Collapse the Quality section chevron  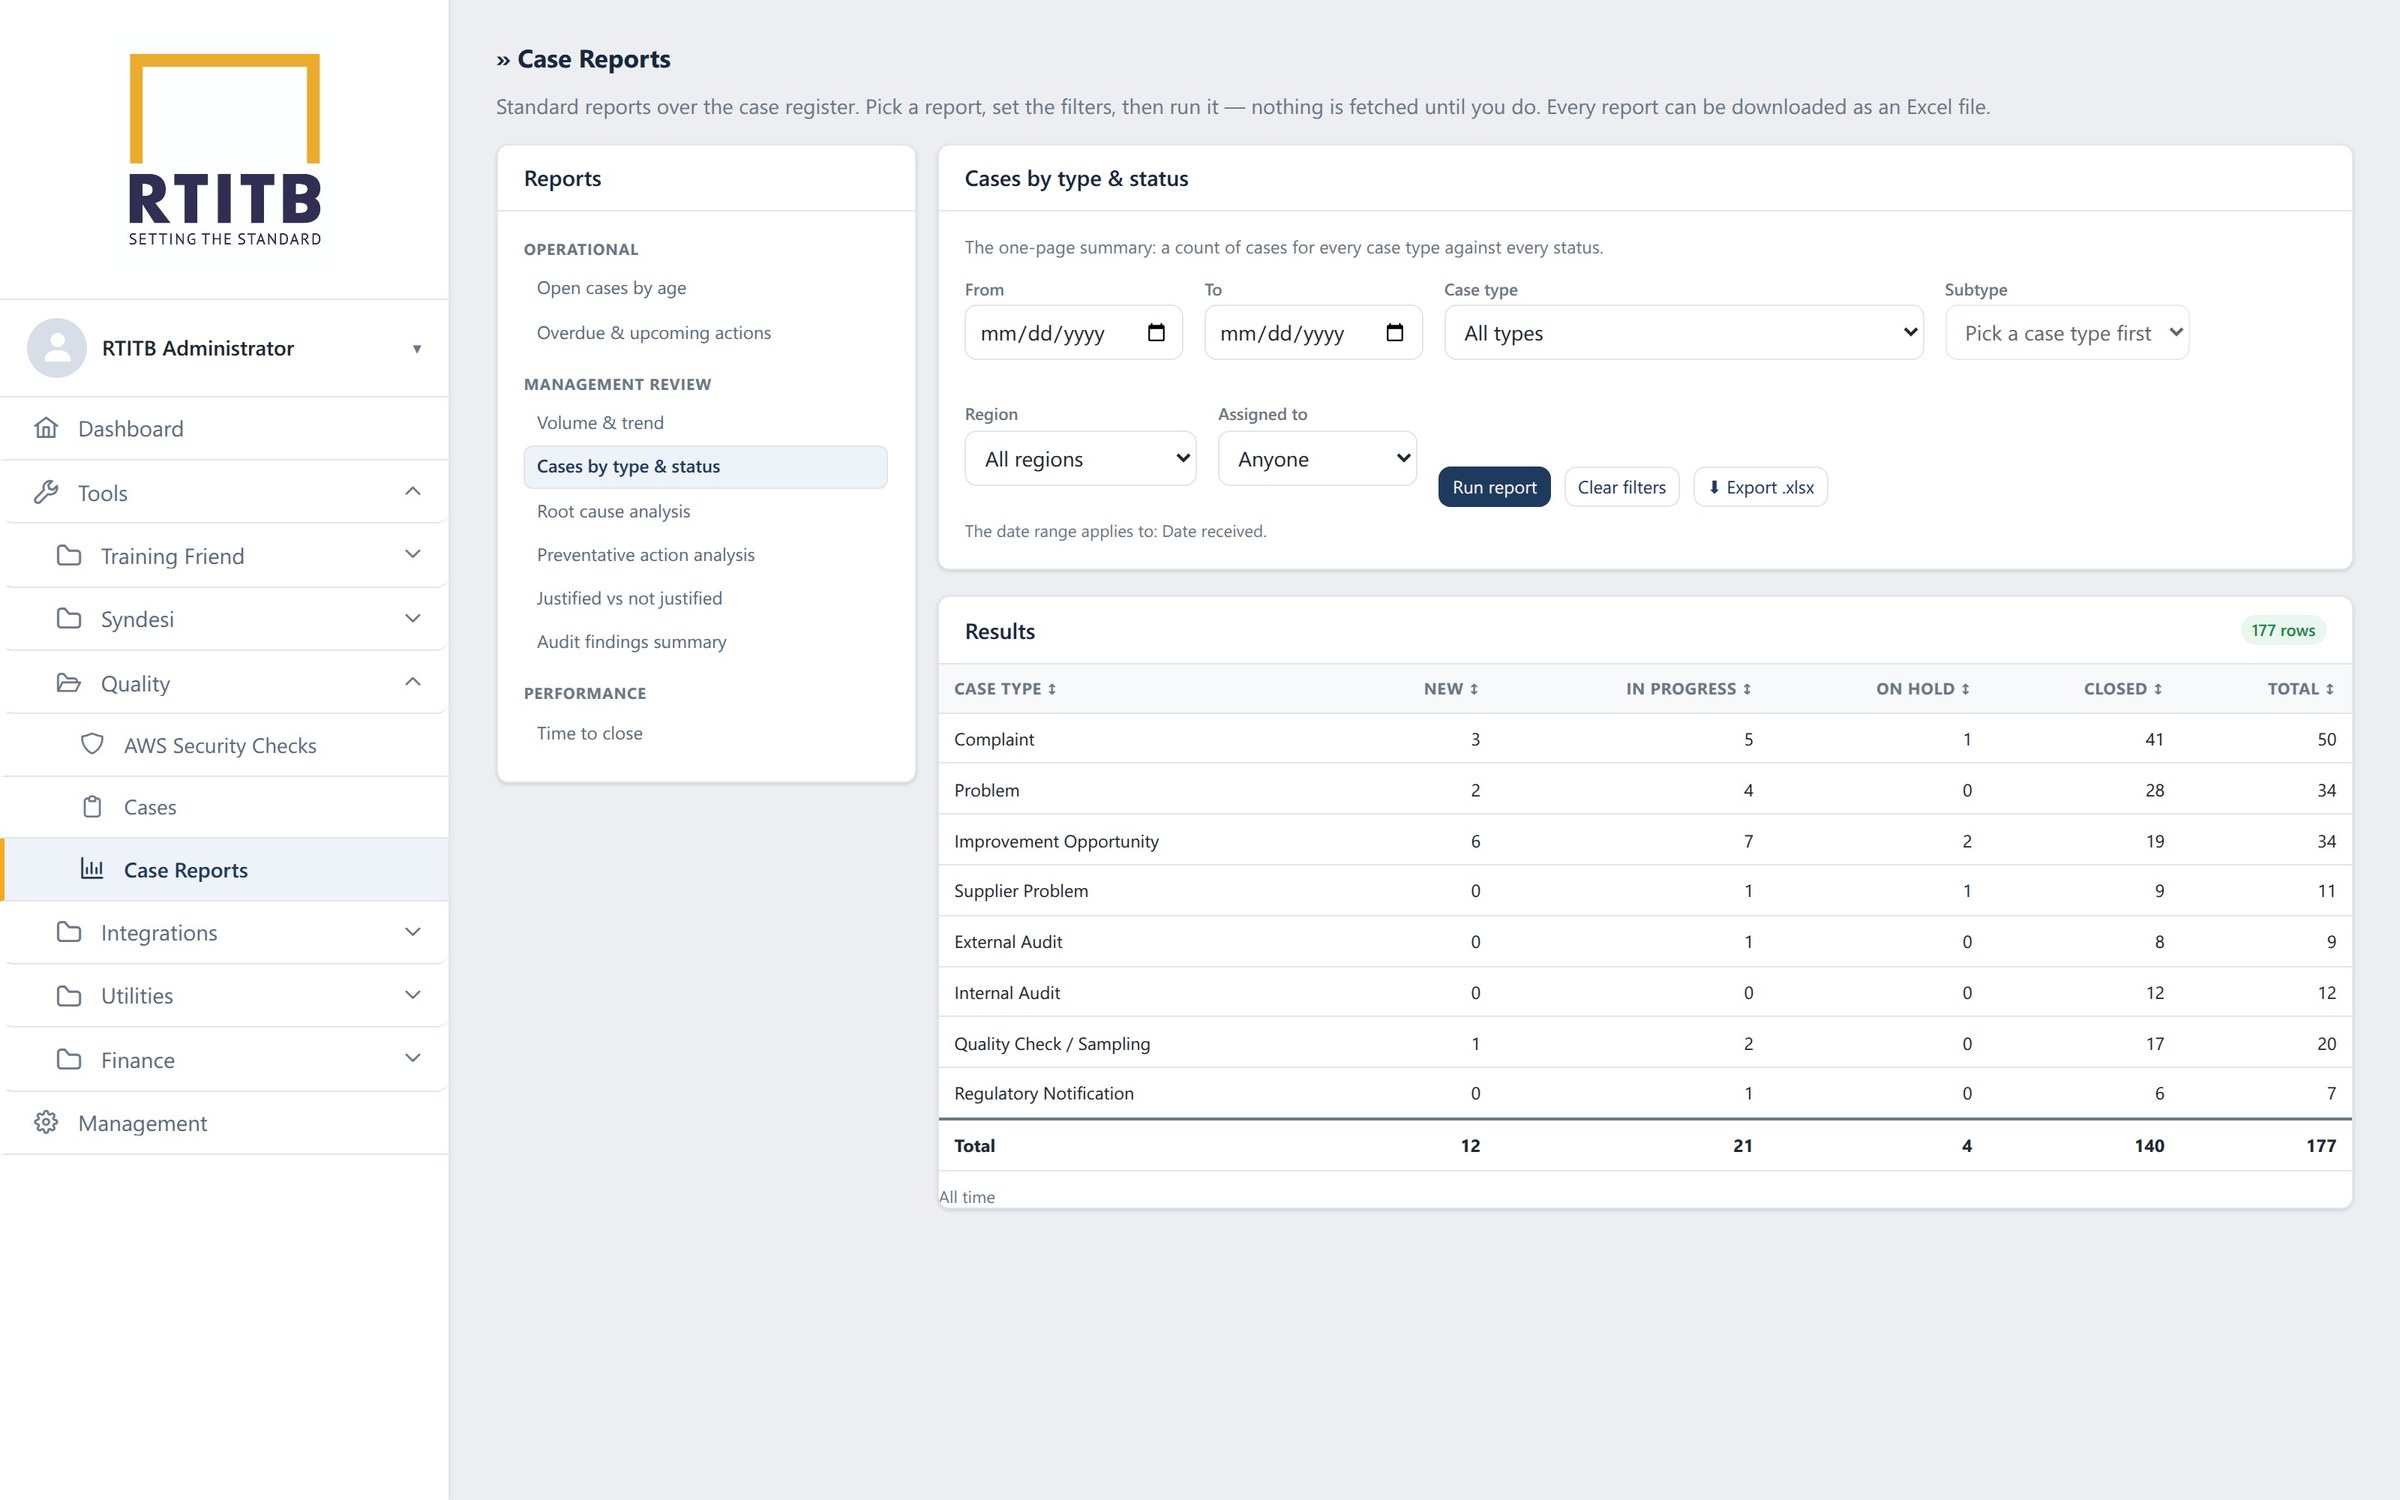click(413, 682)
